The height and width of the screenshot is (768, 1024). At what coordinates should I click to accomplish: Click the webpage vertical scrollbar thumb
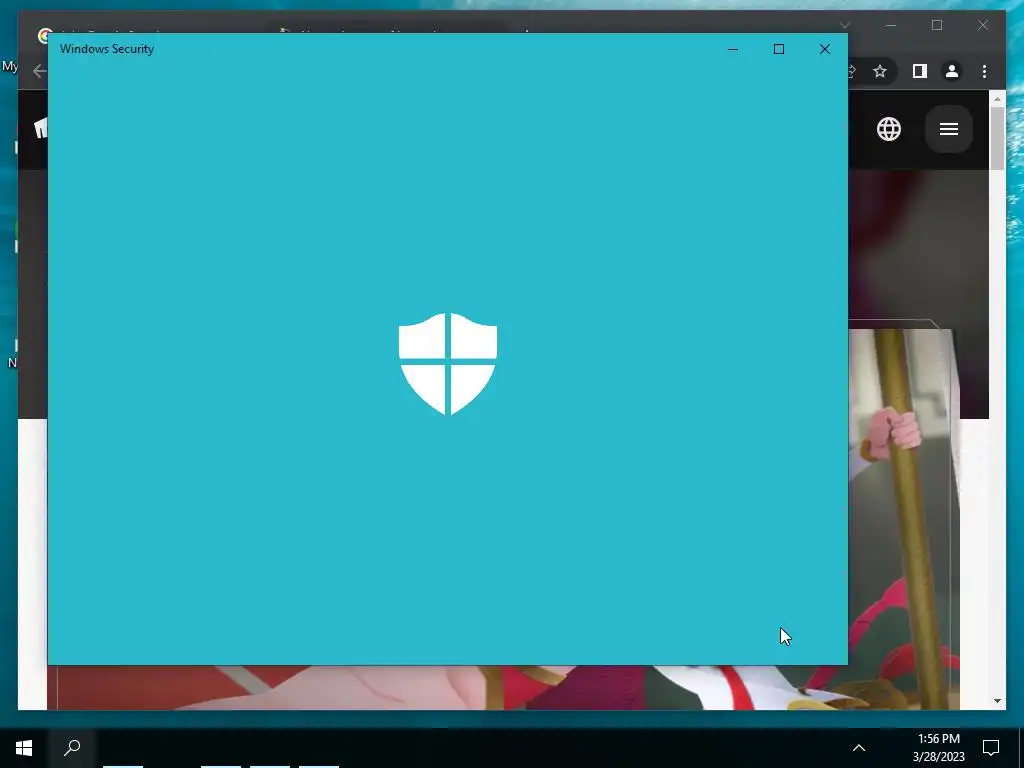(997, 138)
